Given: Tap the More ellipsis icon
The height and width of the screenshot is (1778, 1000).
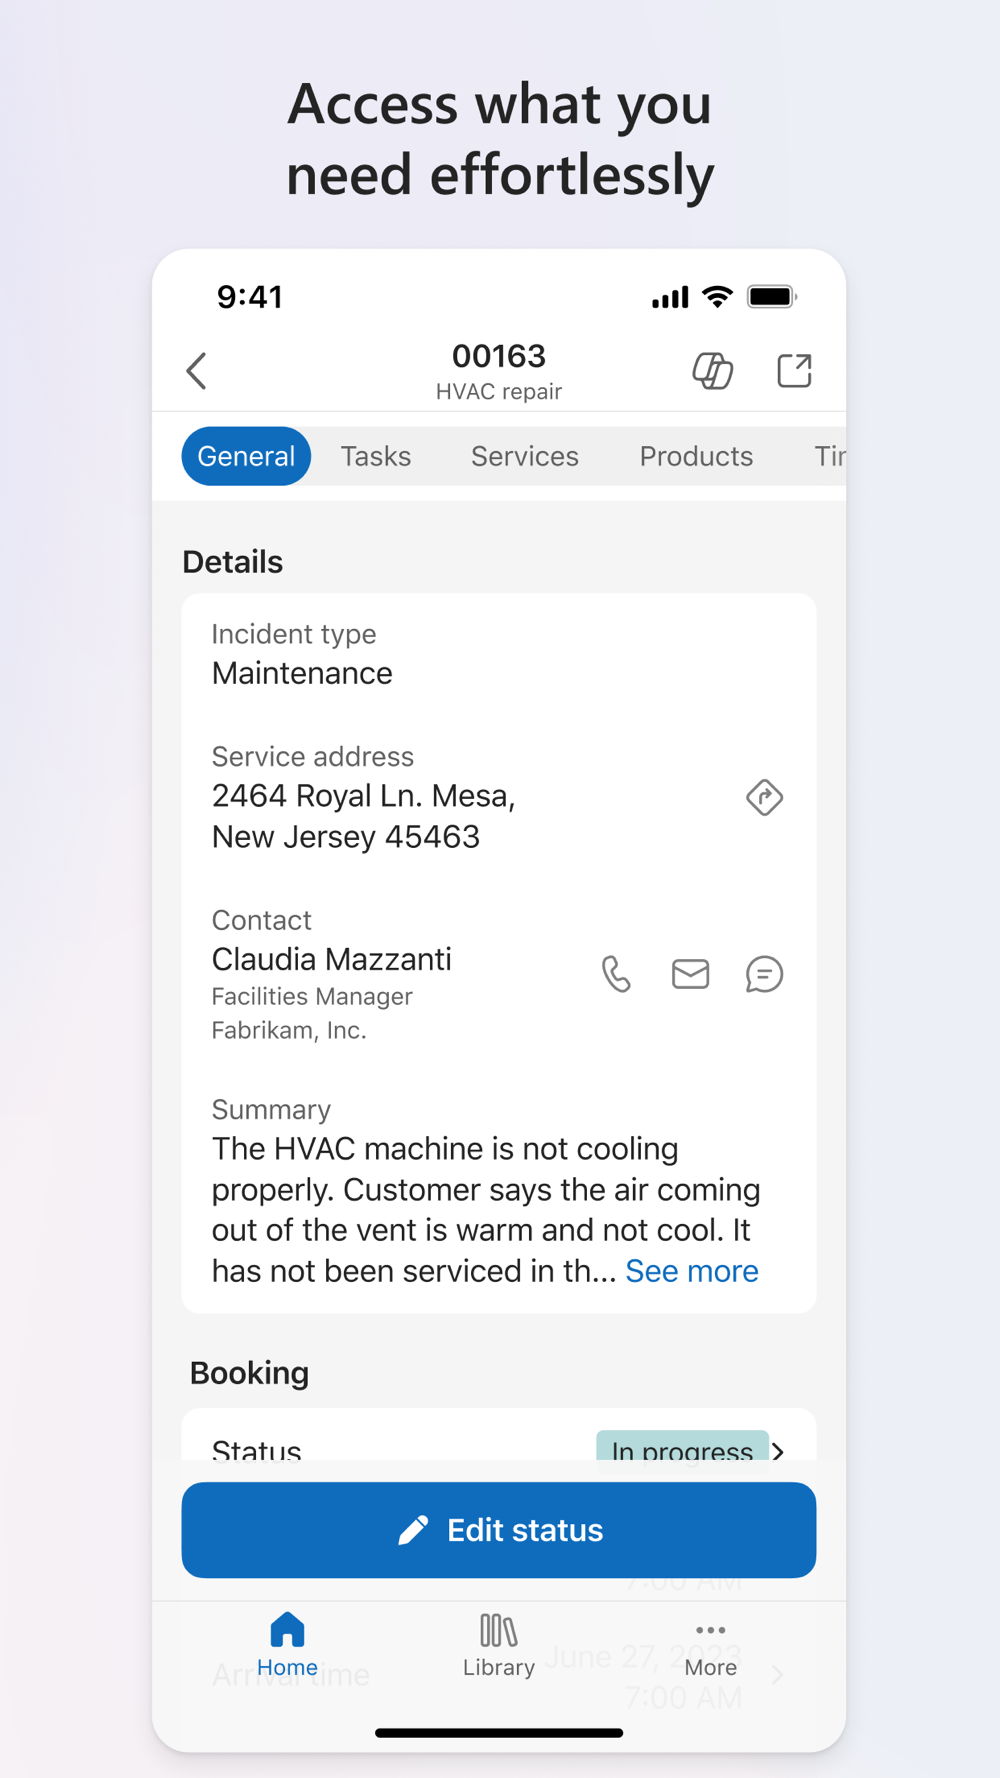Looking at the screenshot, I should tap(711, 1630).
